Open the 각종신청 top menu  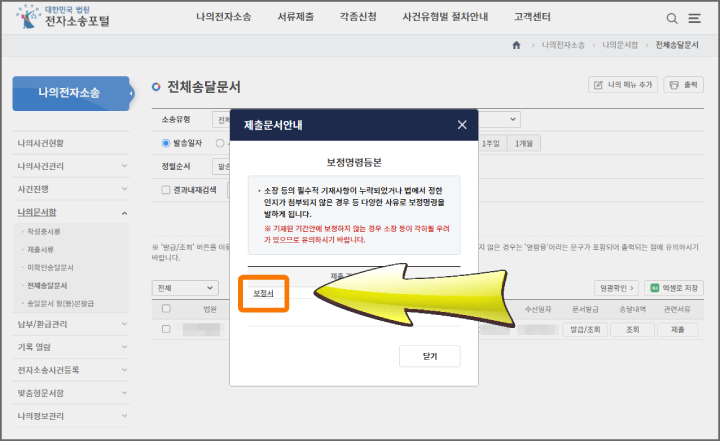click(358, 17)
